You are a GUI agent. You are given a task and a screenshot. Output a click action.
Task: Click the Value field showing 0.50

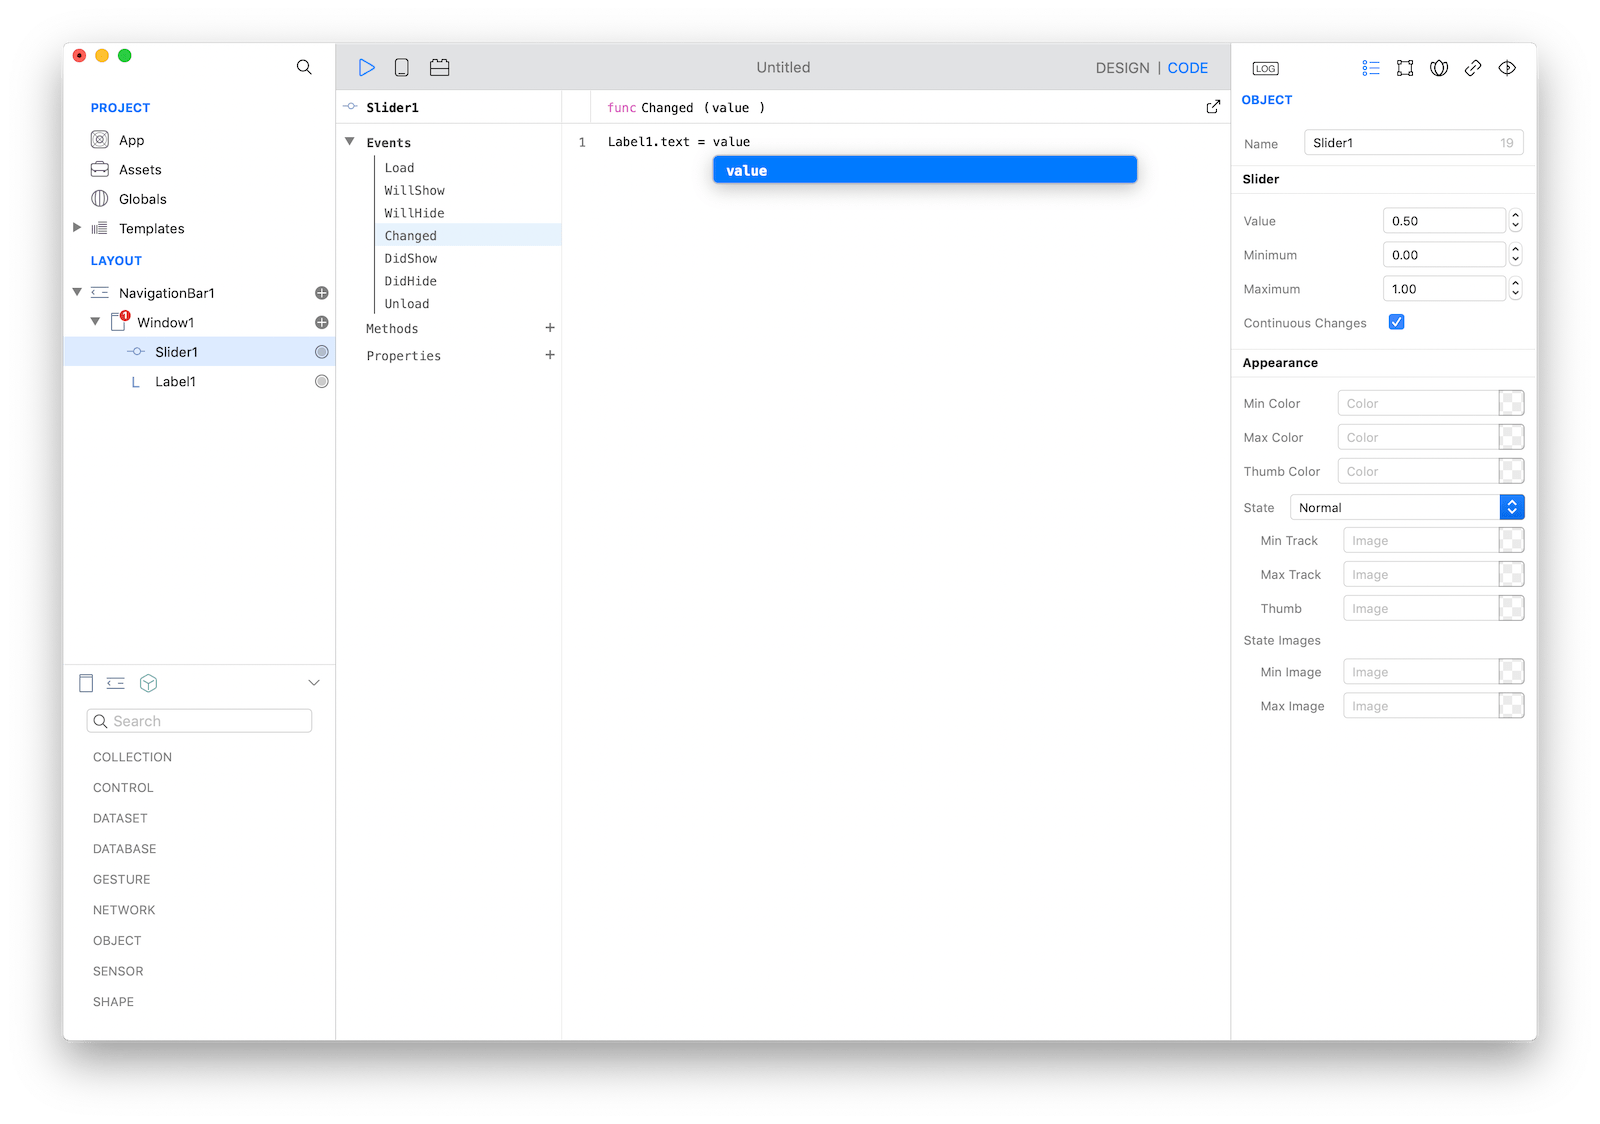pos(1444,221)
